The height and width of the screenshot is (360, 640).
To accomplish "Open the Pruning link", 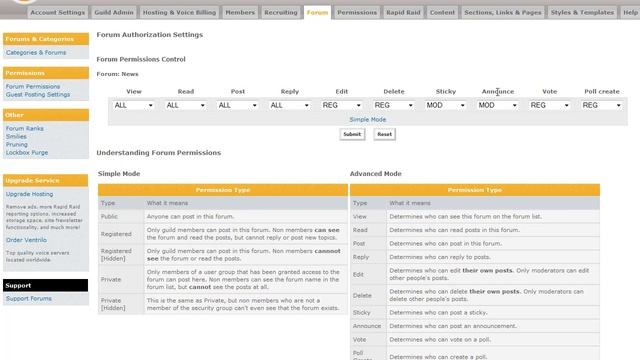I will [17, 144].
